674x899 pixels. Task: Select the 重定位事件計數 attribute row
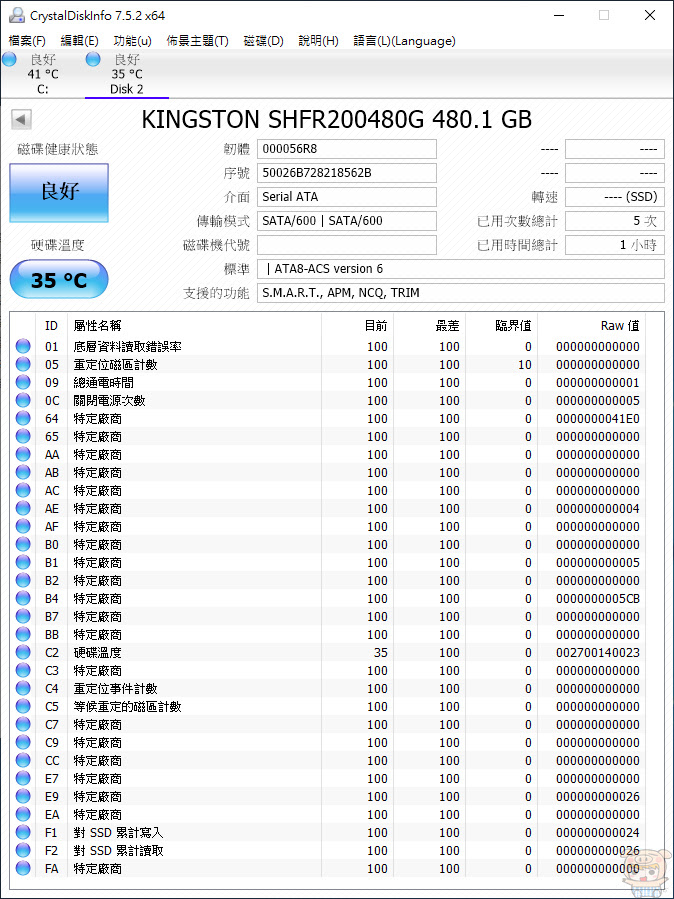[328, 689]
